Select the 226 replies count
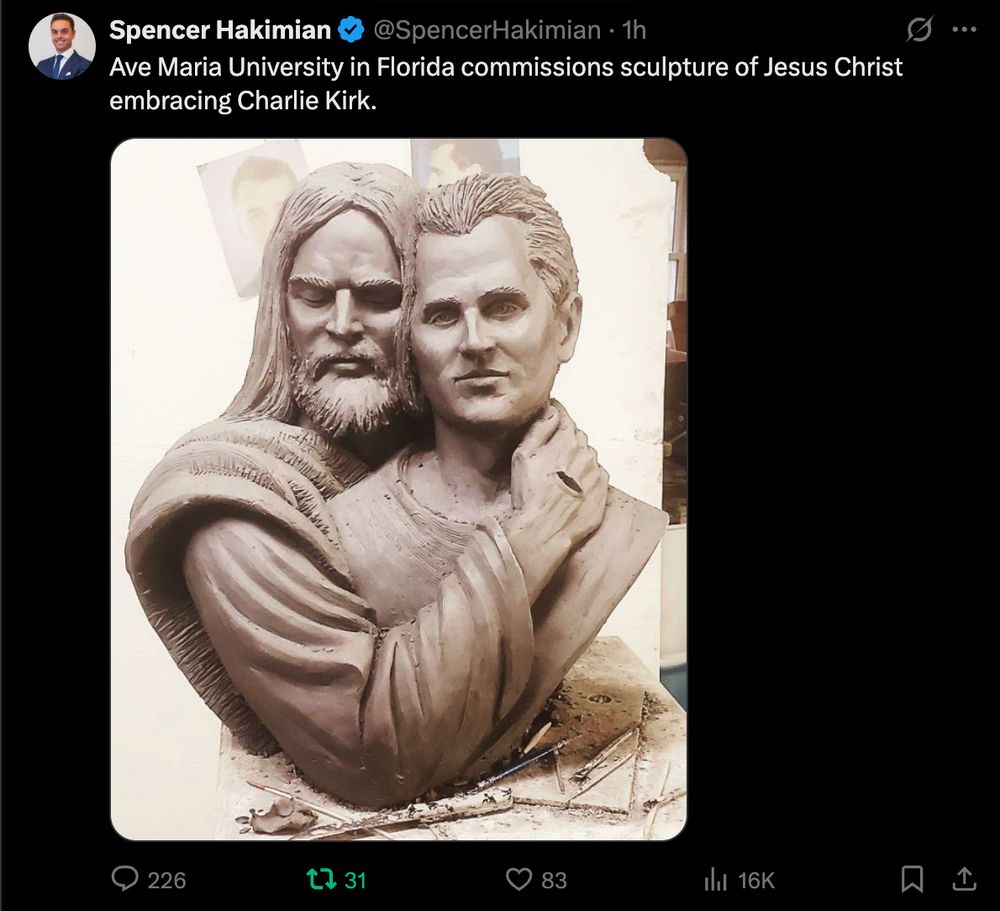The height and width of the screenshot is (911, 1000). (167, 880)
